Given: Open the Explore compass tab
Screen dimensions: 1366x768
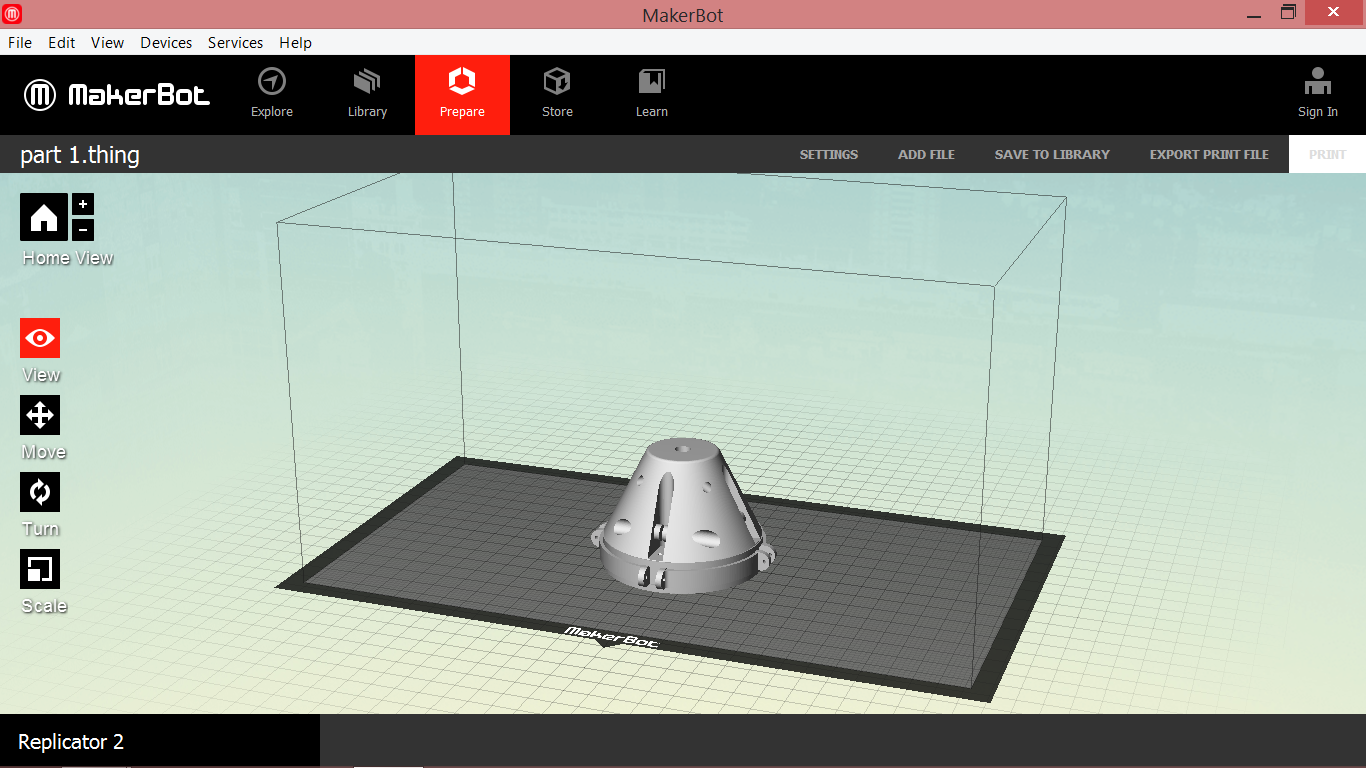Looking at the screenshot, I should (272, 94).
